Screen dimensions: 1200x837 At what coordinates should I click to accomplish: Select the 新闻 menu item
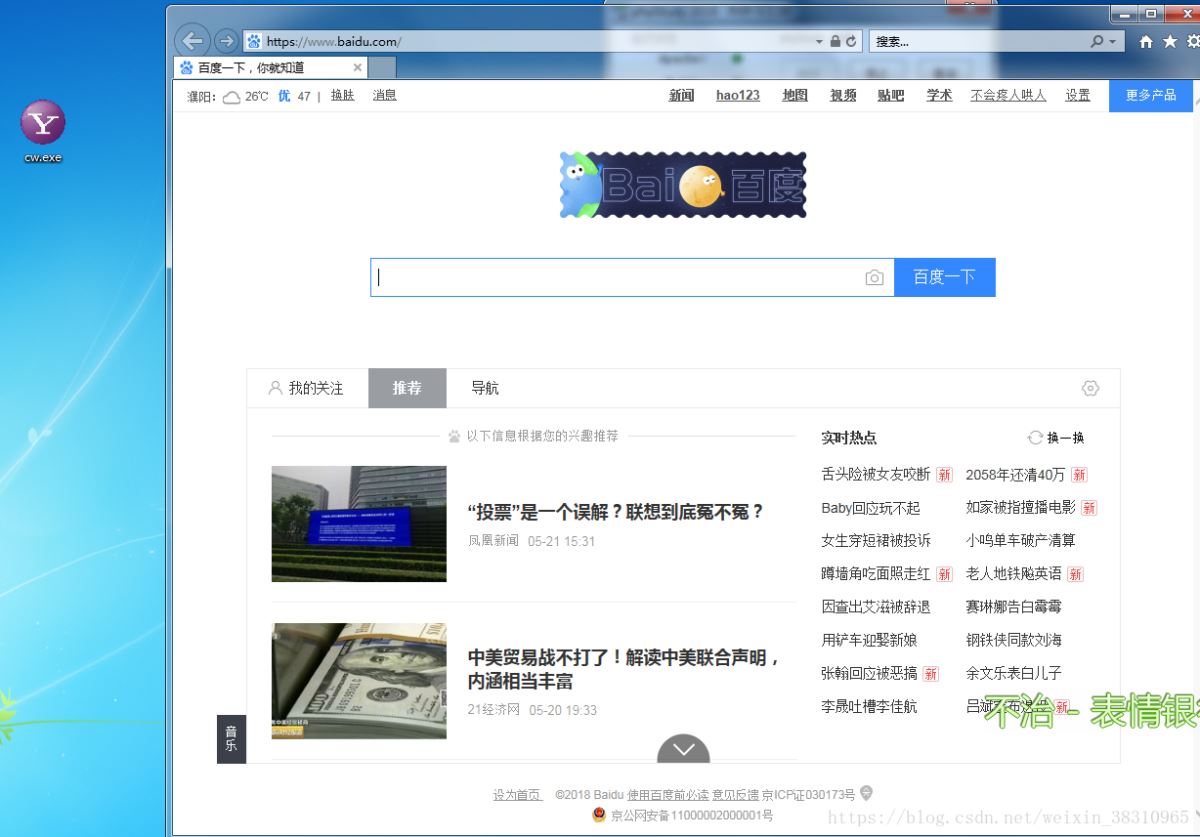pyautogui.click(x=681, y=96)
